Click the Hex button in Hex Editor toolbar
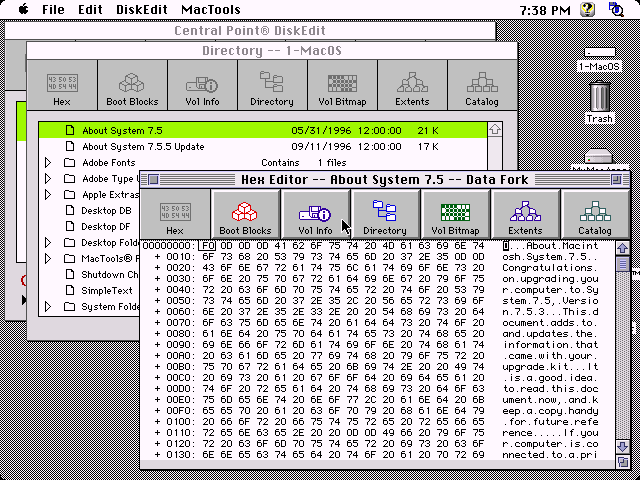 click(175, 214)
